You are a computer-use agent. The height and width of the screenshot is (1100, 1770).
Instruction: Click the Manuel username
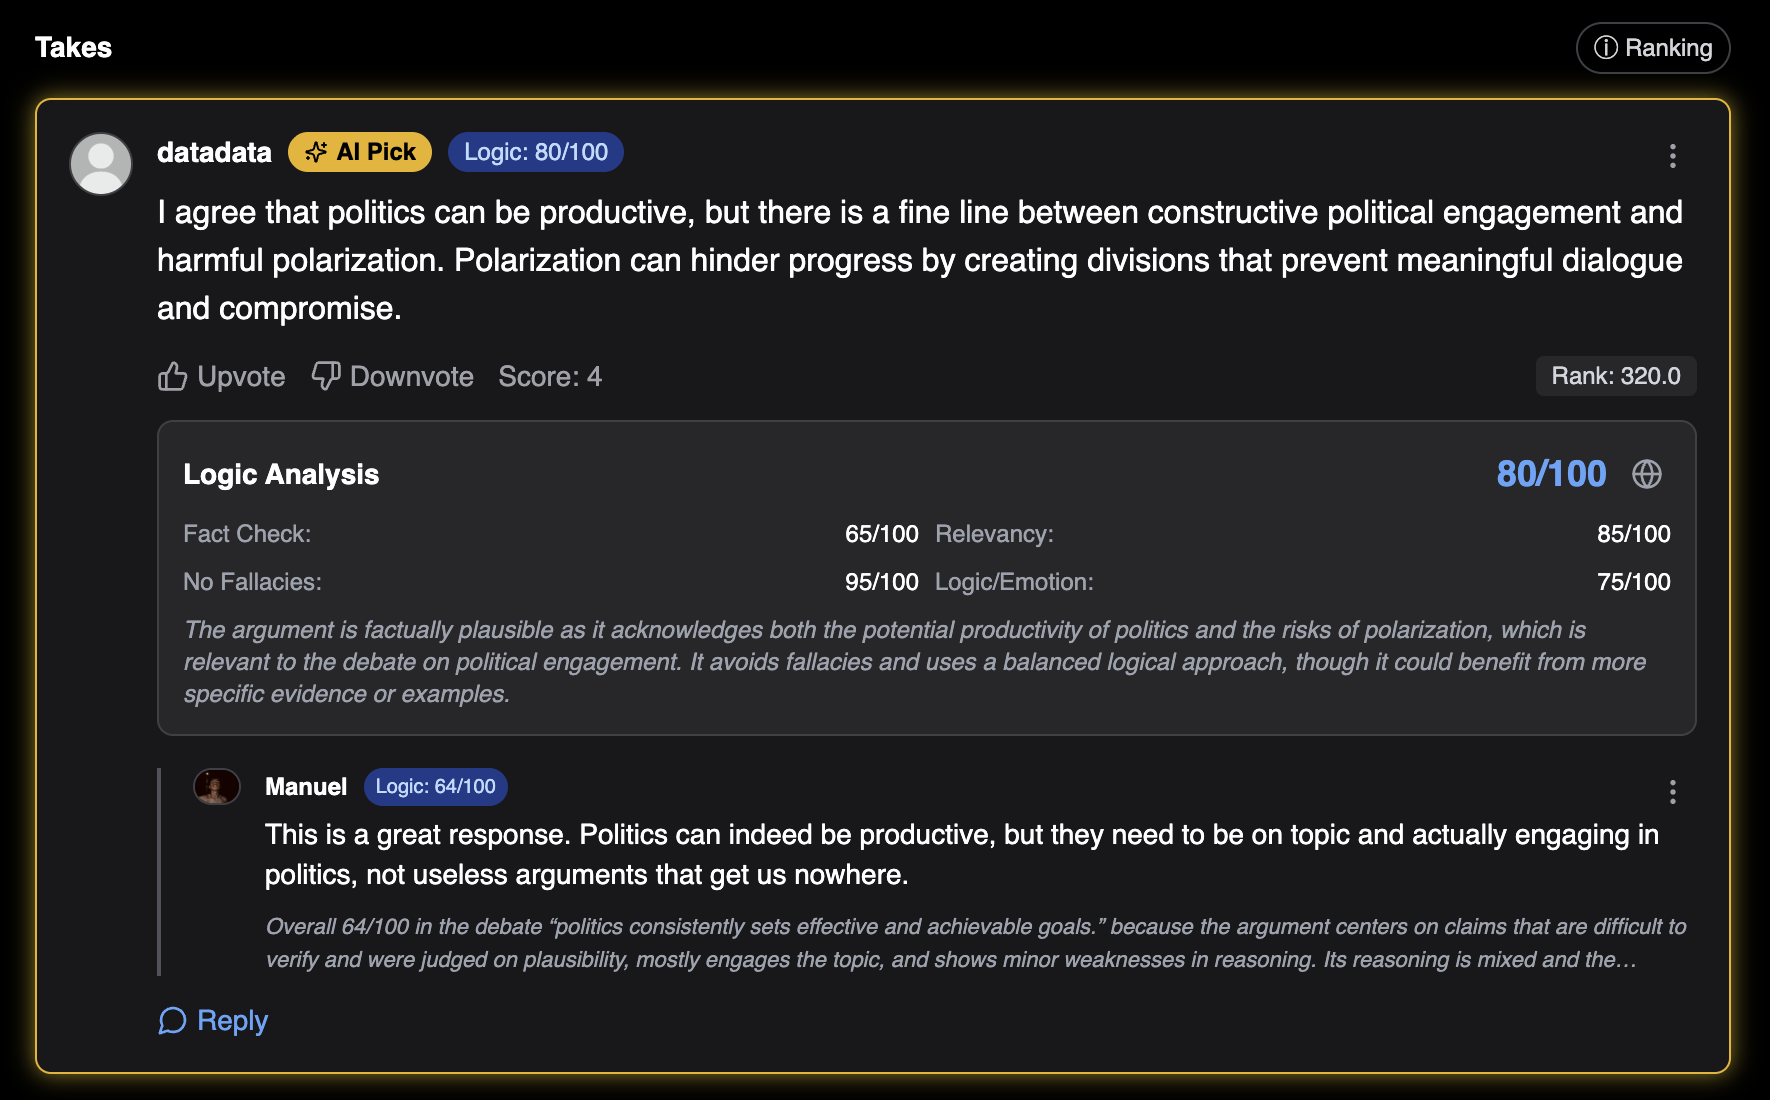pos(306,787)
